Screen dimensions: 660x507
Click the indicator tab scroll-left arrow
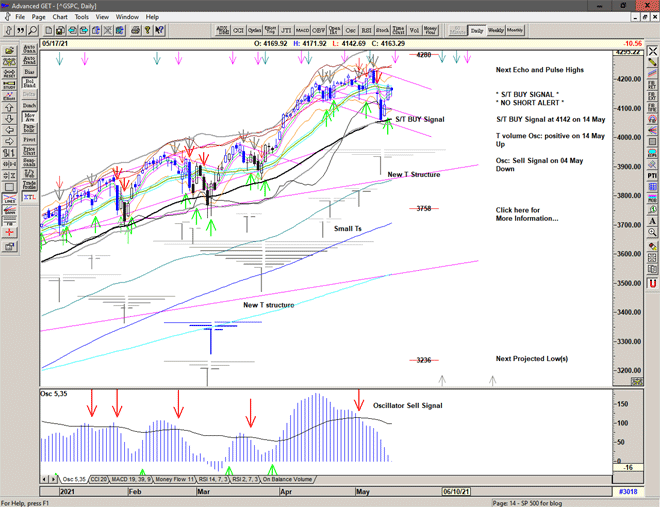[x=42, y=480]
